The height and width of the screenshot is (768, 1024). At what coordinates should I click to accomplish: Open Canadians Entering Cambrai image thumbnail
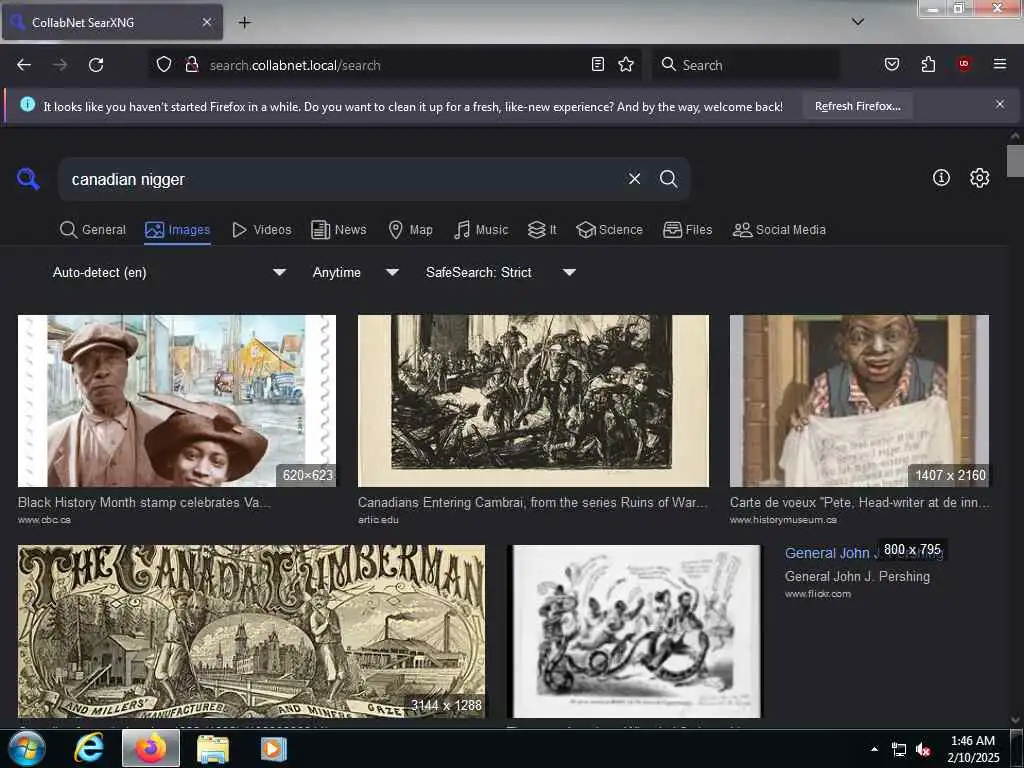pyautogui.click(x=533, y=401)
